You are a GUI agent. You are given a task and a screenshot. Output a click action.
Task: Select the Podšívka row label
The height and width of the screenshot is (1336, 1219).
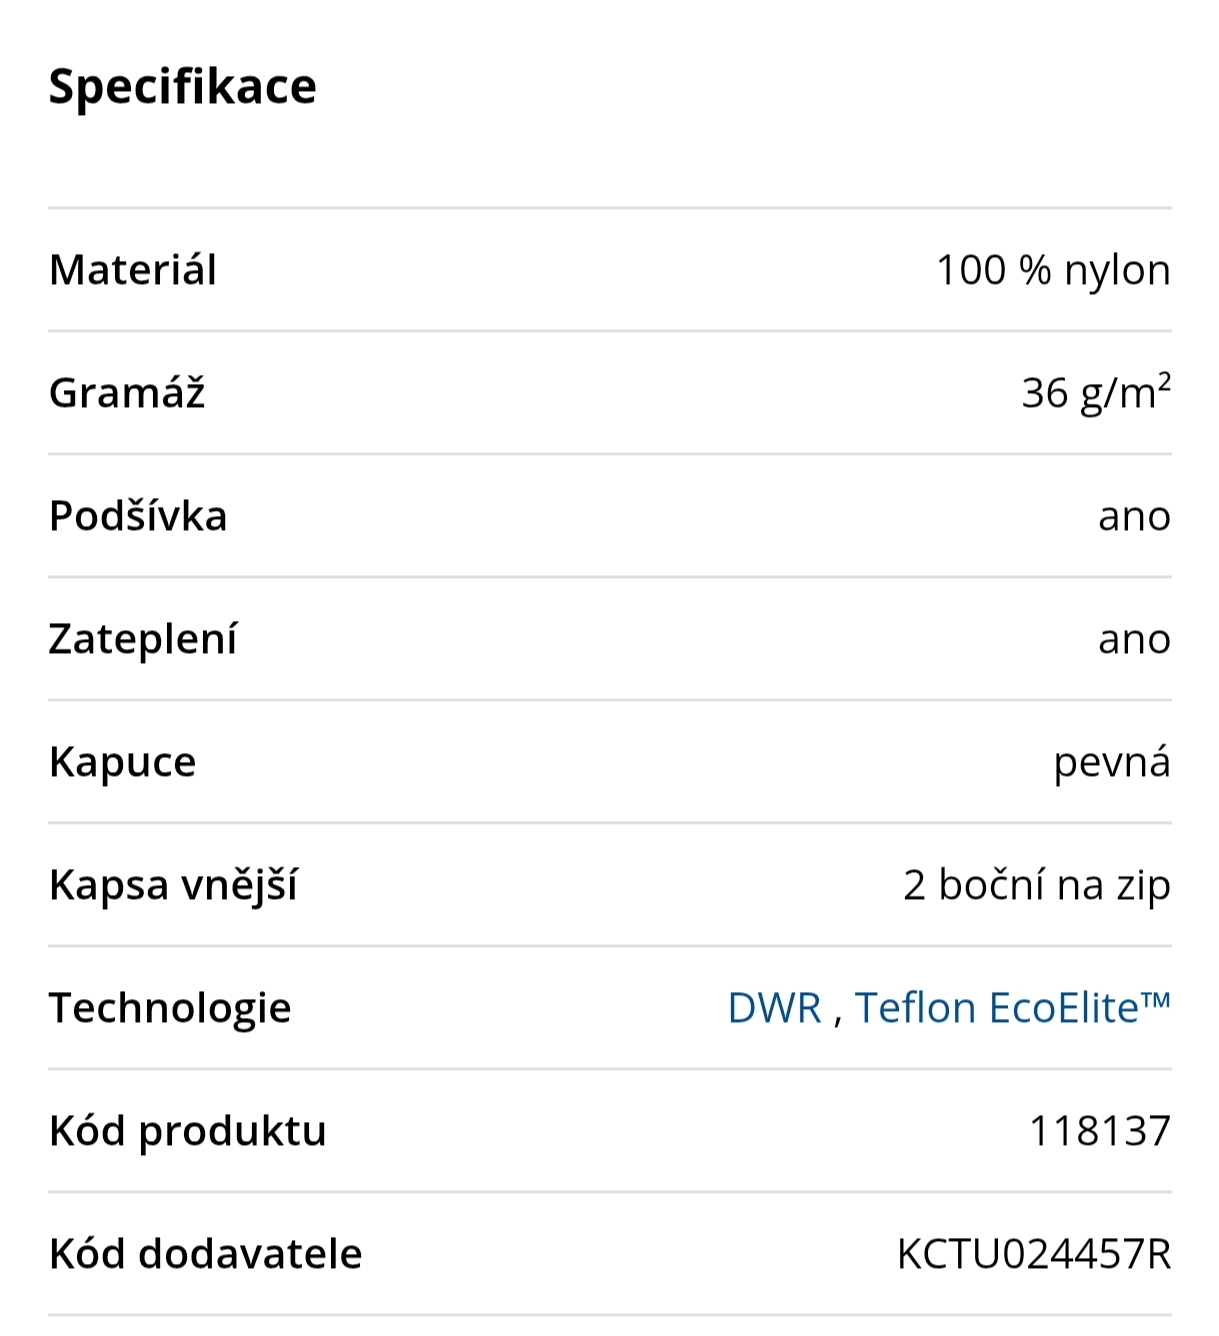click(x=138, y=516)
